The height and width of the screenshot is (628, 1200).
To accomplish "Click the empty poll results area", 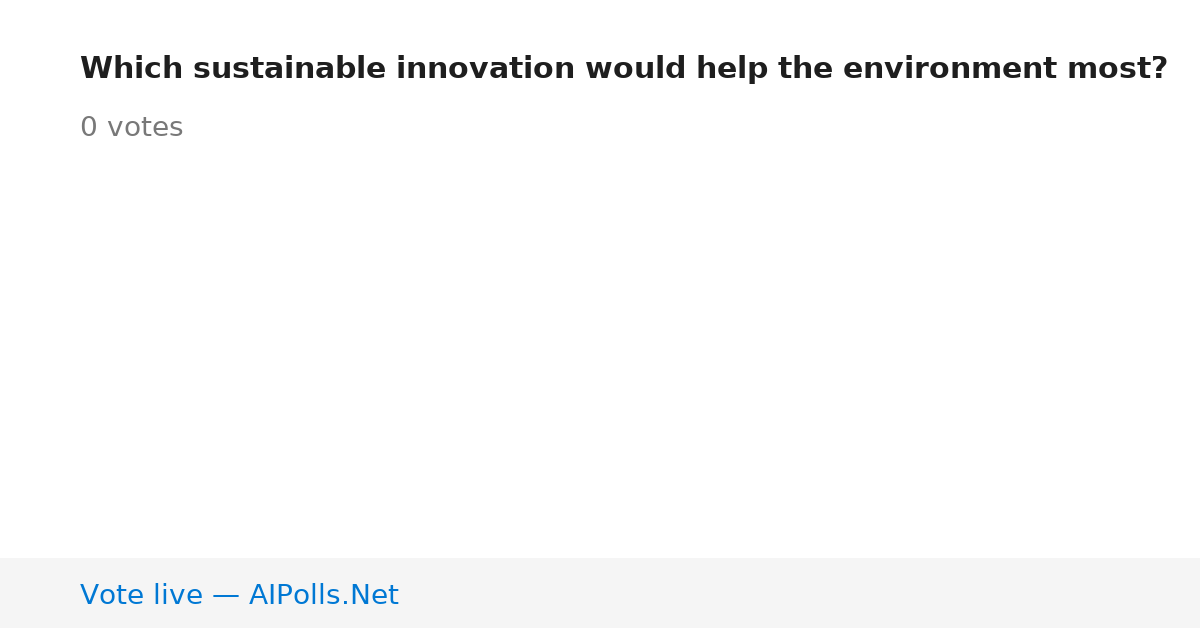I will point(600,350).
